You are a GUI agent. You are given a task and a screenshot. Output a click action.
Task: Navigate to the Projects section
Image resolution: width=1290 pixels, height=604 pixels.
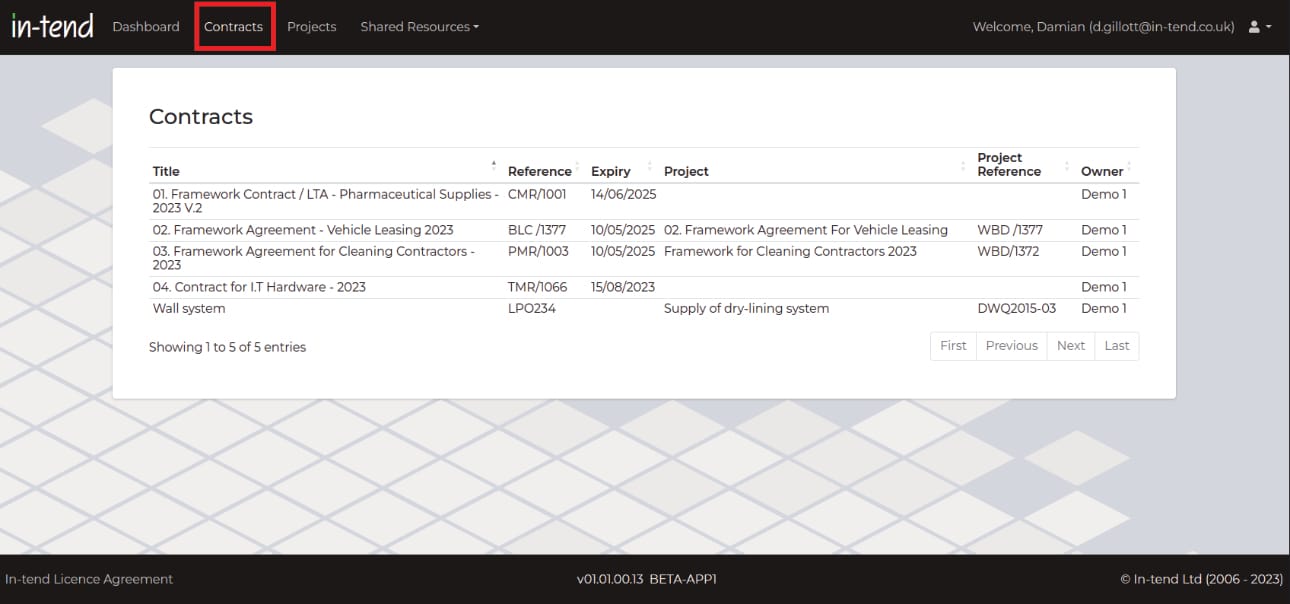click(x=311, y=27)
